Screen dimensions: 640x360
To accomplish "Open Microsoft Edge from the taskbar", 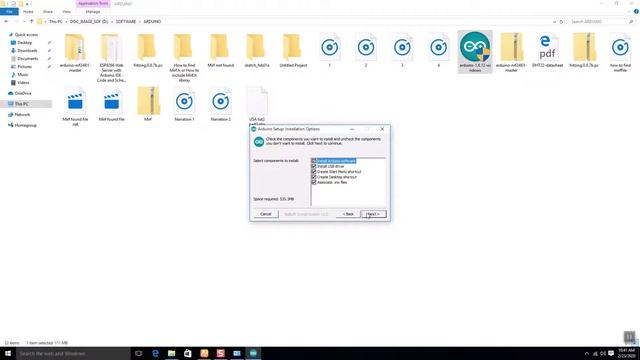I will click(155, 353).
